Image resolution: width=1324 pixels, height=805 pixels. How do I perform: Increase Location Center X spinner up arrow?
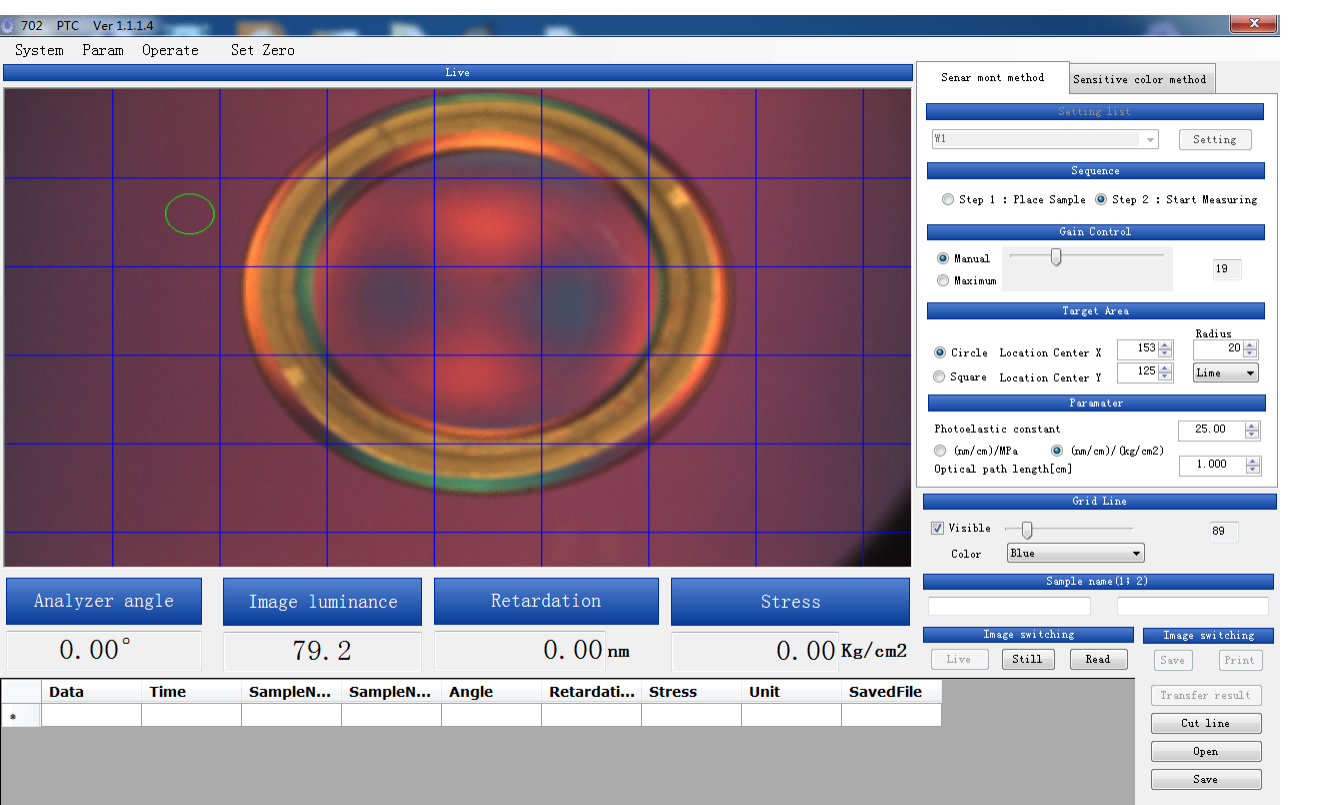[1166, 344]
